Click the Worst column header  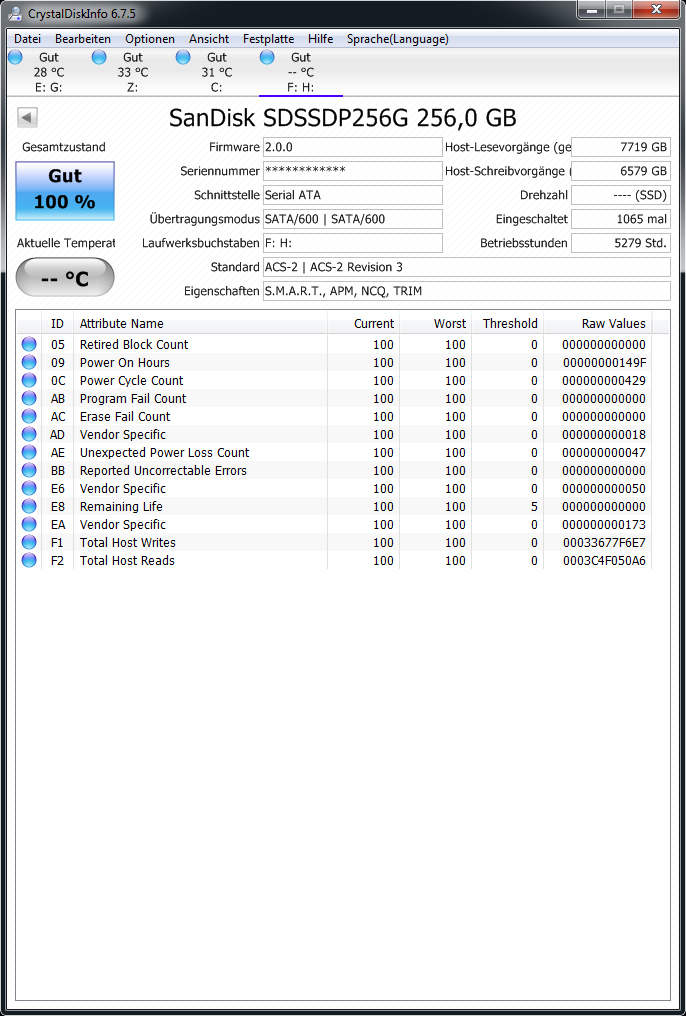click(x=435, y=323)
